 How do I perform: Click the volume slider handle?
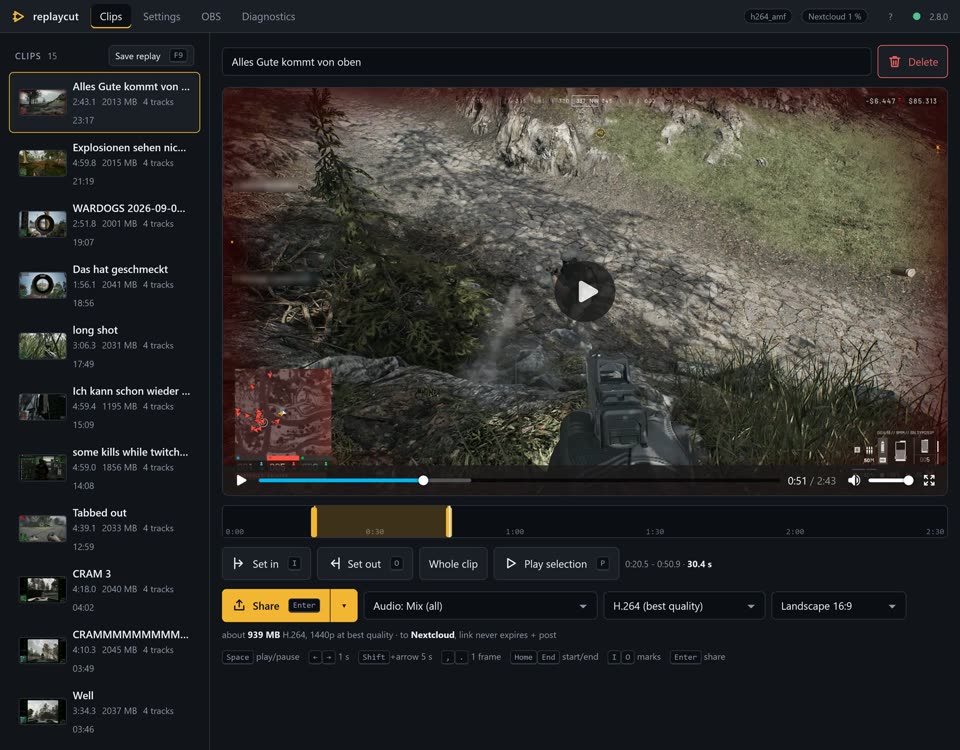tap(909, 481)
